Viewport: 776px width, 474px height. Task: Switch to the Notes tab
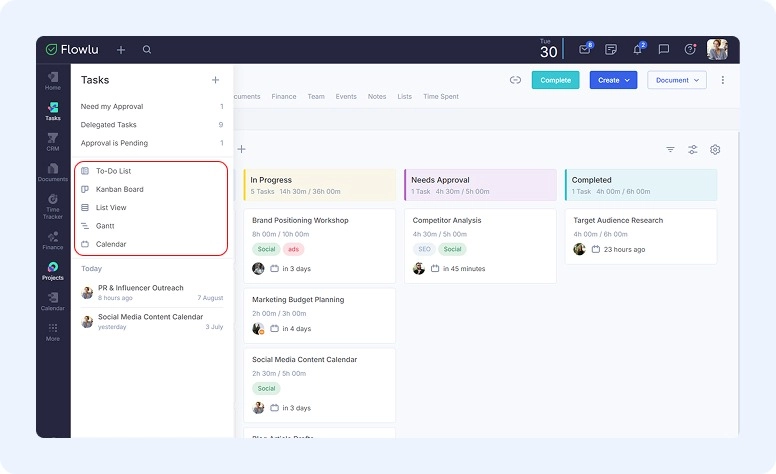tap(377, 96)
